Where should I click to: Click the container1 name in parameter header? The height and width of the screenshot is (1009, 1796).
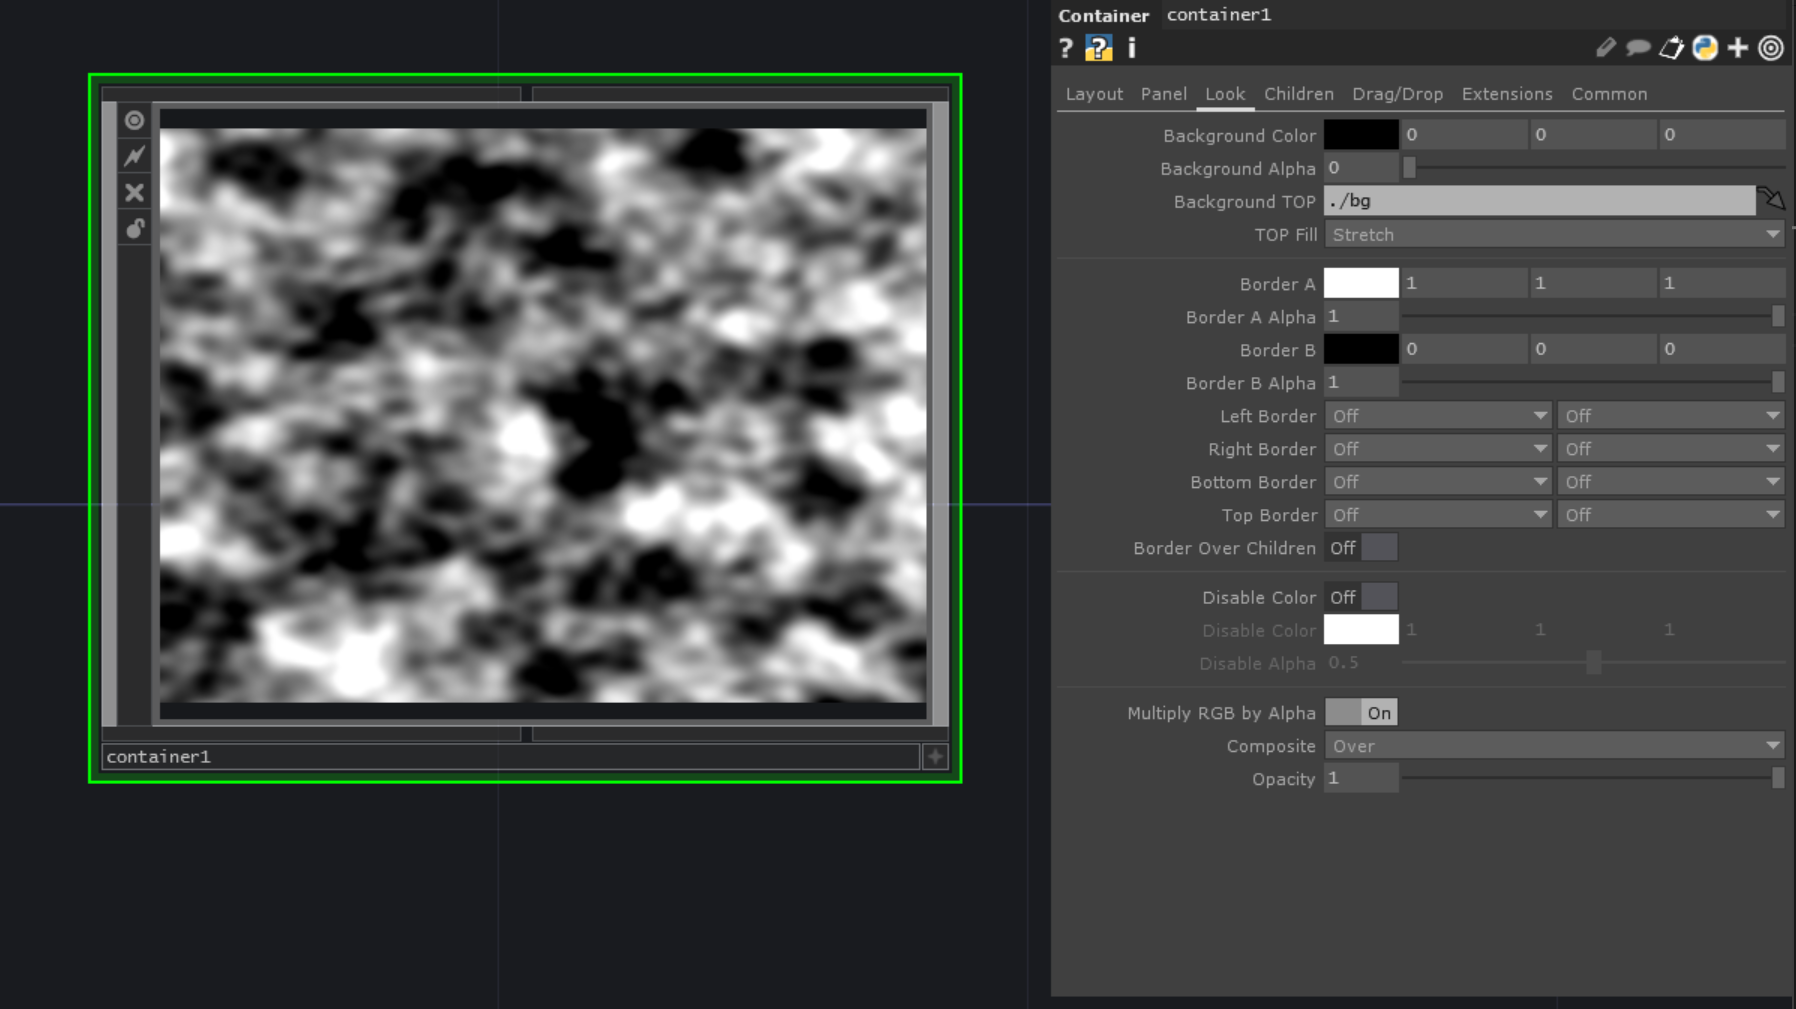tap(1218, 15)
